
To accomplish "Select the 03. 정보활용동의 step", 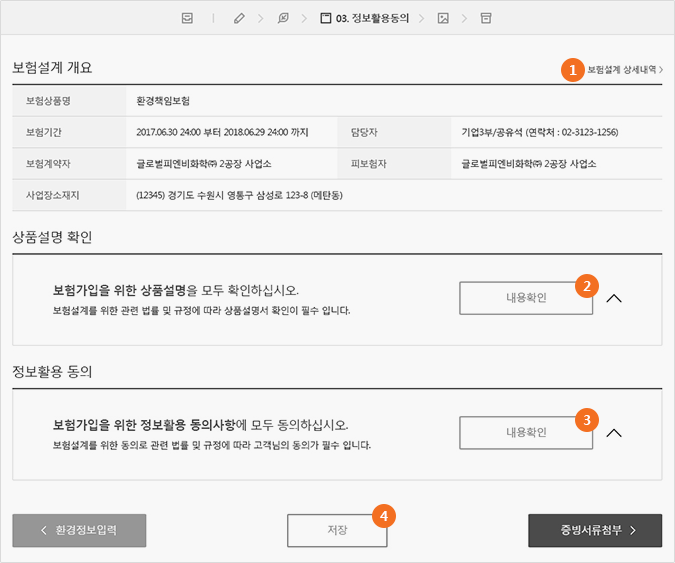I will point(364,18).
